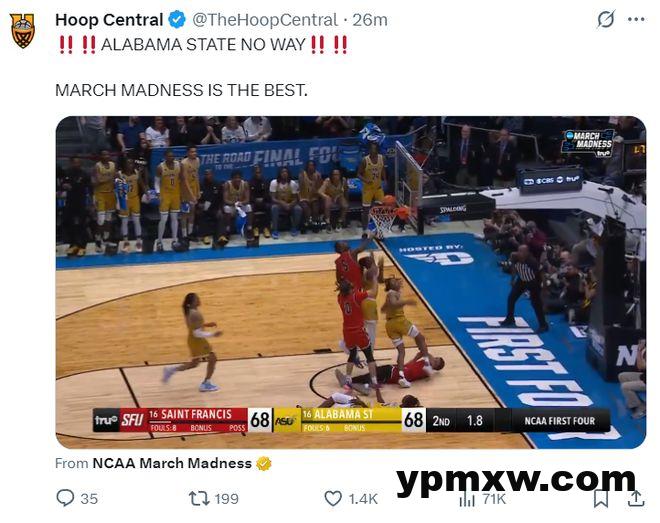The image size is (660, 523).
Task: Open the view analytics bar-chart icon
Action: pos(467,498)
